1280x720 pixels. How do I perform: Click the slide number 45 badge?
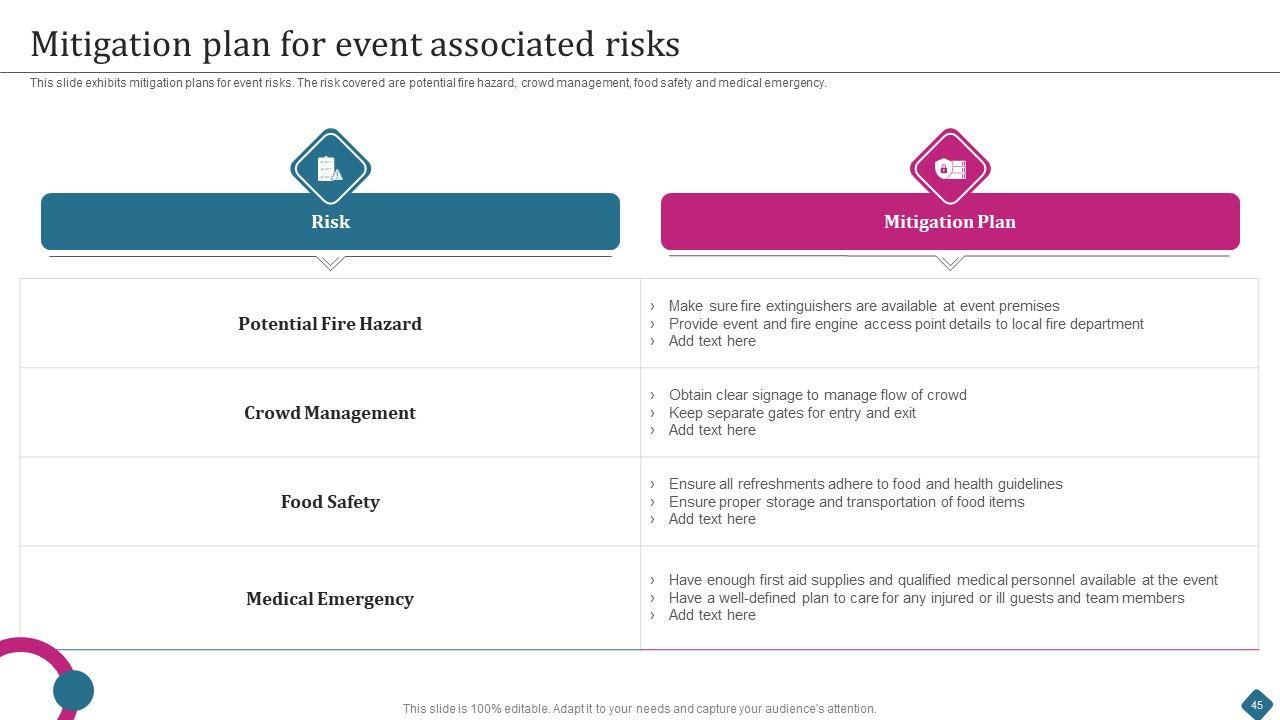(x=1257, y=704)
